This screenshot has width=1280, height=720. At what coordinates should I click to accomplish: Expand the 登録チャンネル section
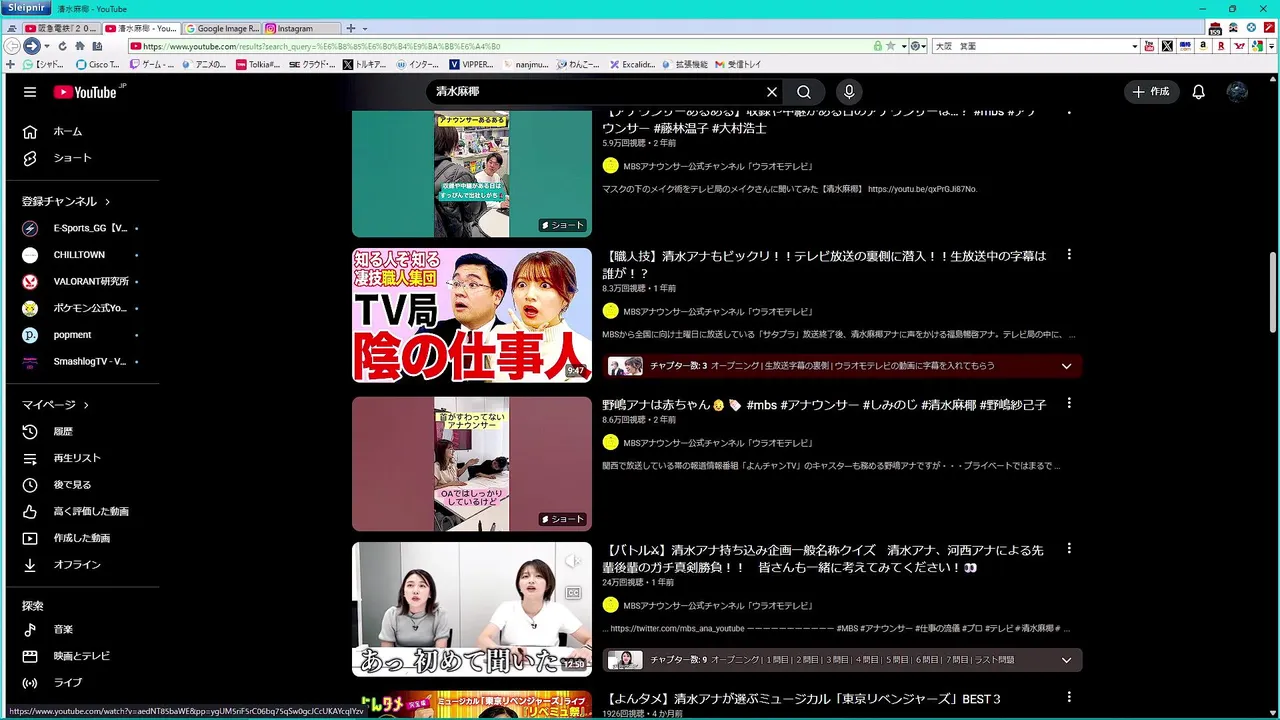[67, 202]
